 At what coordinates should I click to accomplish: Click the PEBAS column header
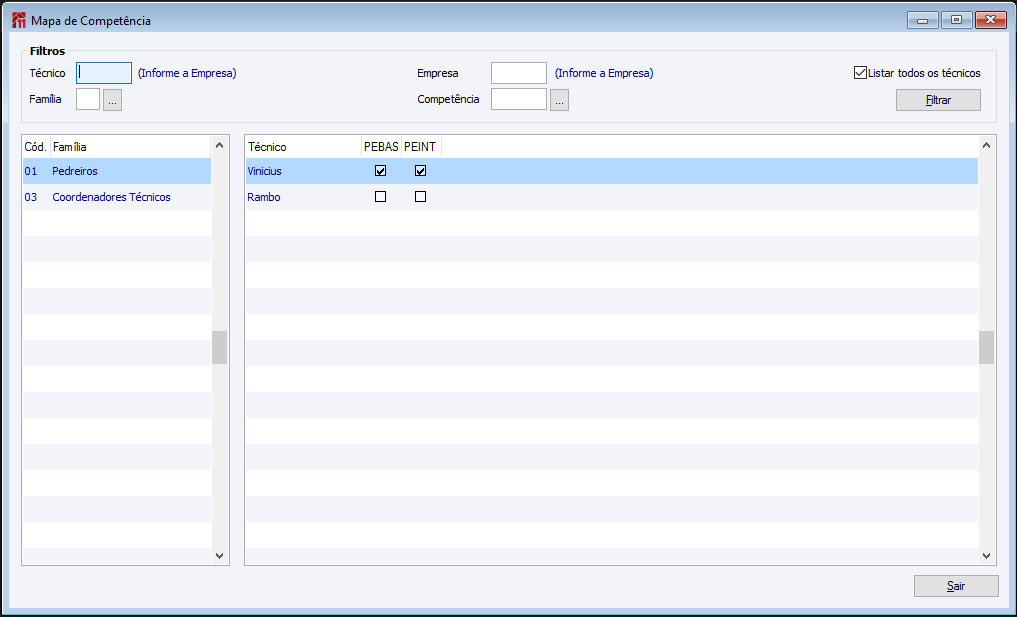381,147
